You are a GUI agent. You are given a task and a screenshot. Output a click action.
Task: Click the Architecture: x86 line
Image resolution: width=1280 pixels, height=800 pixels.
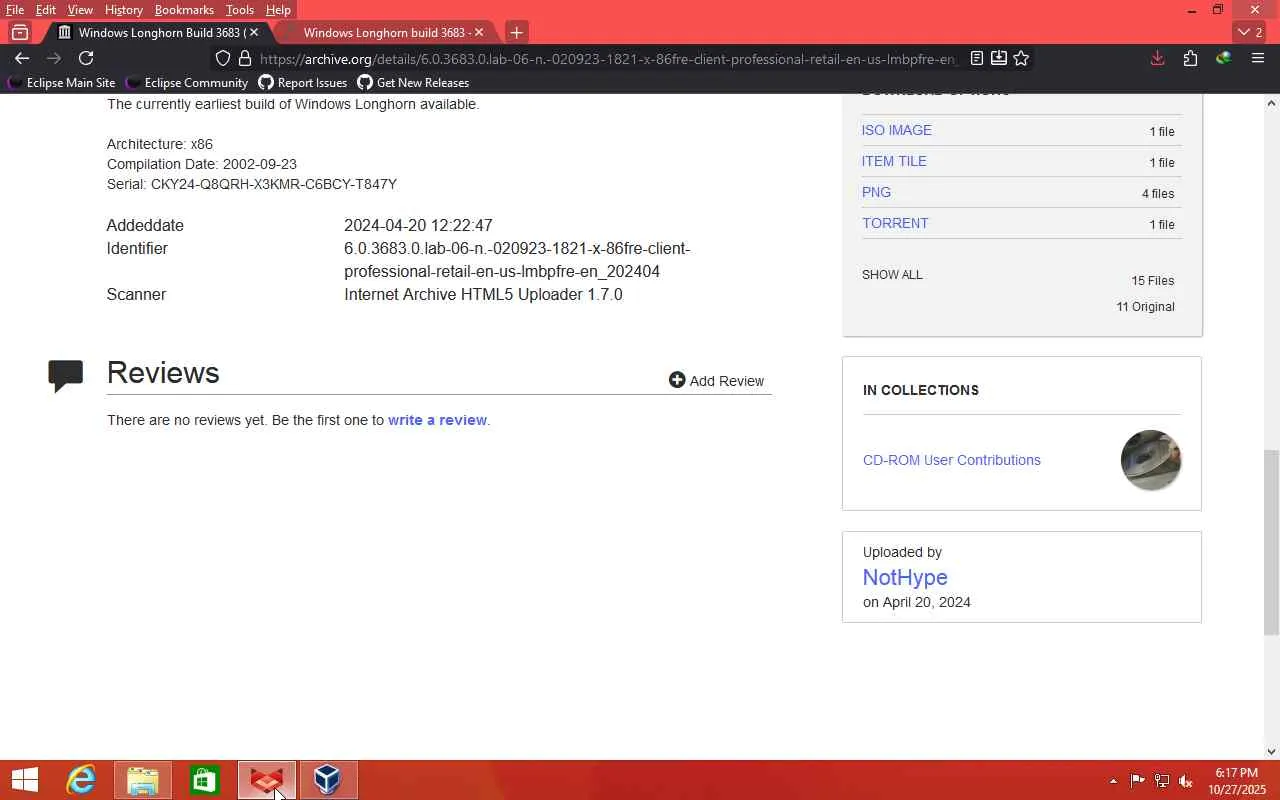(x=160, y=144)
